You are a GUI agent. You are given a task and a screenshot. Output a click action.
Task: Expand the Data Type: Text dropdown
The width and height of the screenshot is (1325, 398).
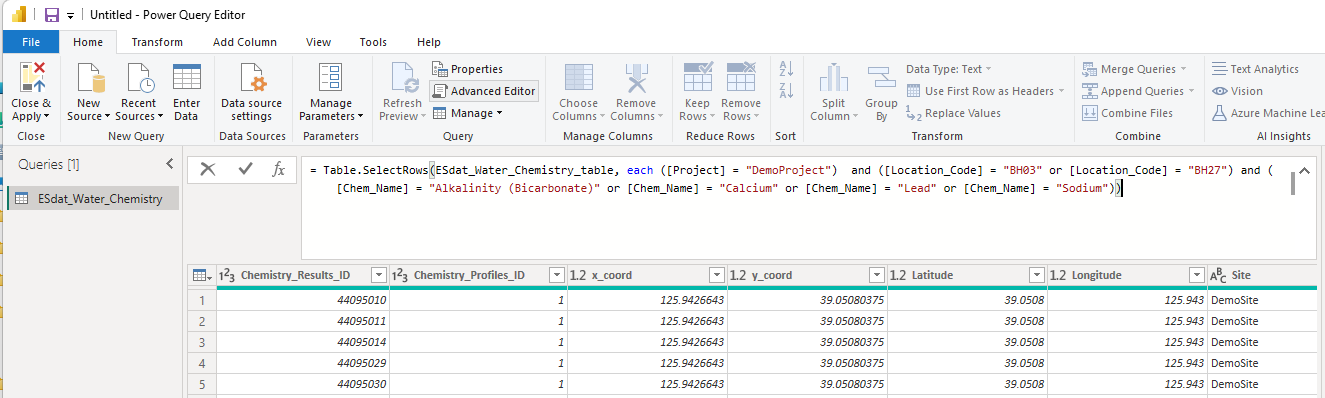(x=949, y=69)
